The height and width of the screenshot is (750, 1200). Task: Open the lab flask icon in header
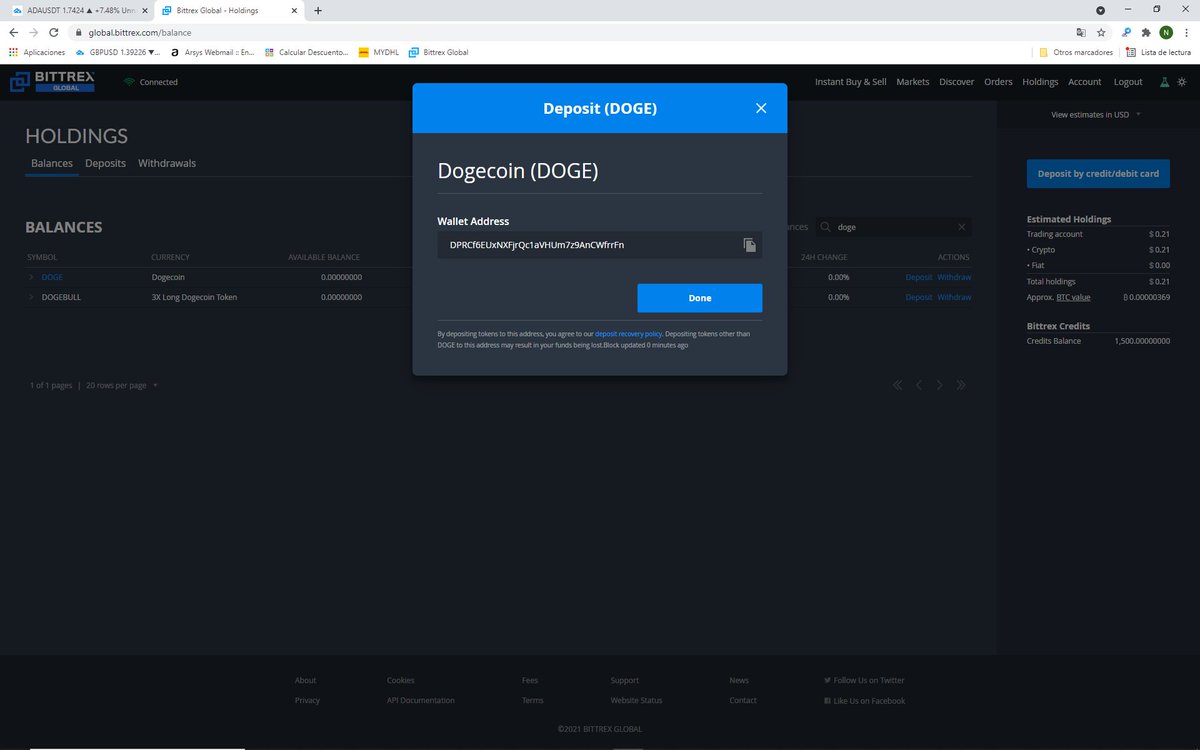click(1164, 82)
